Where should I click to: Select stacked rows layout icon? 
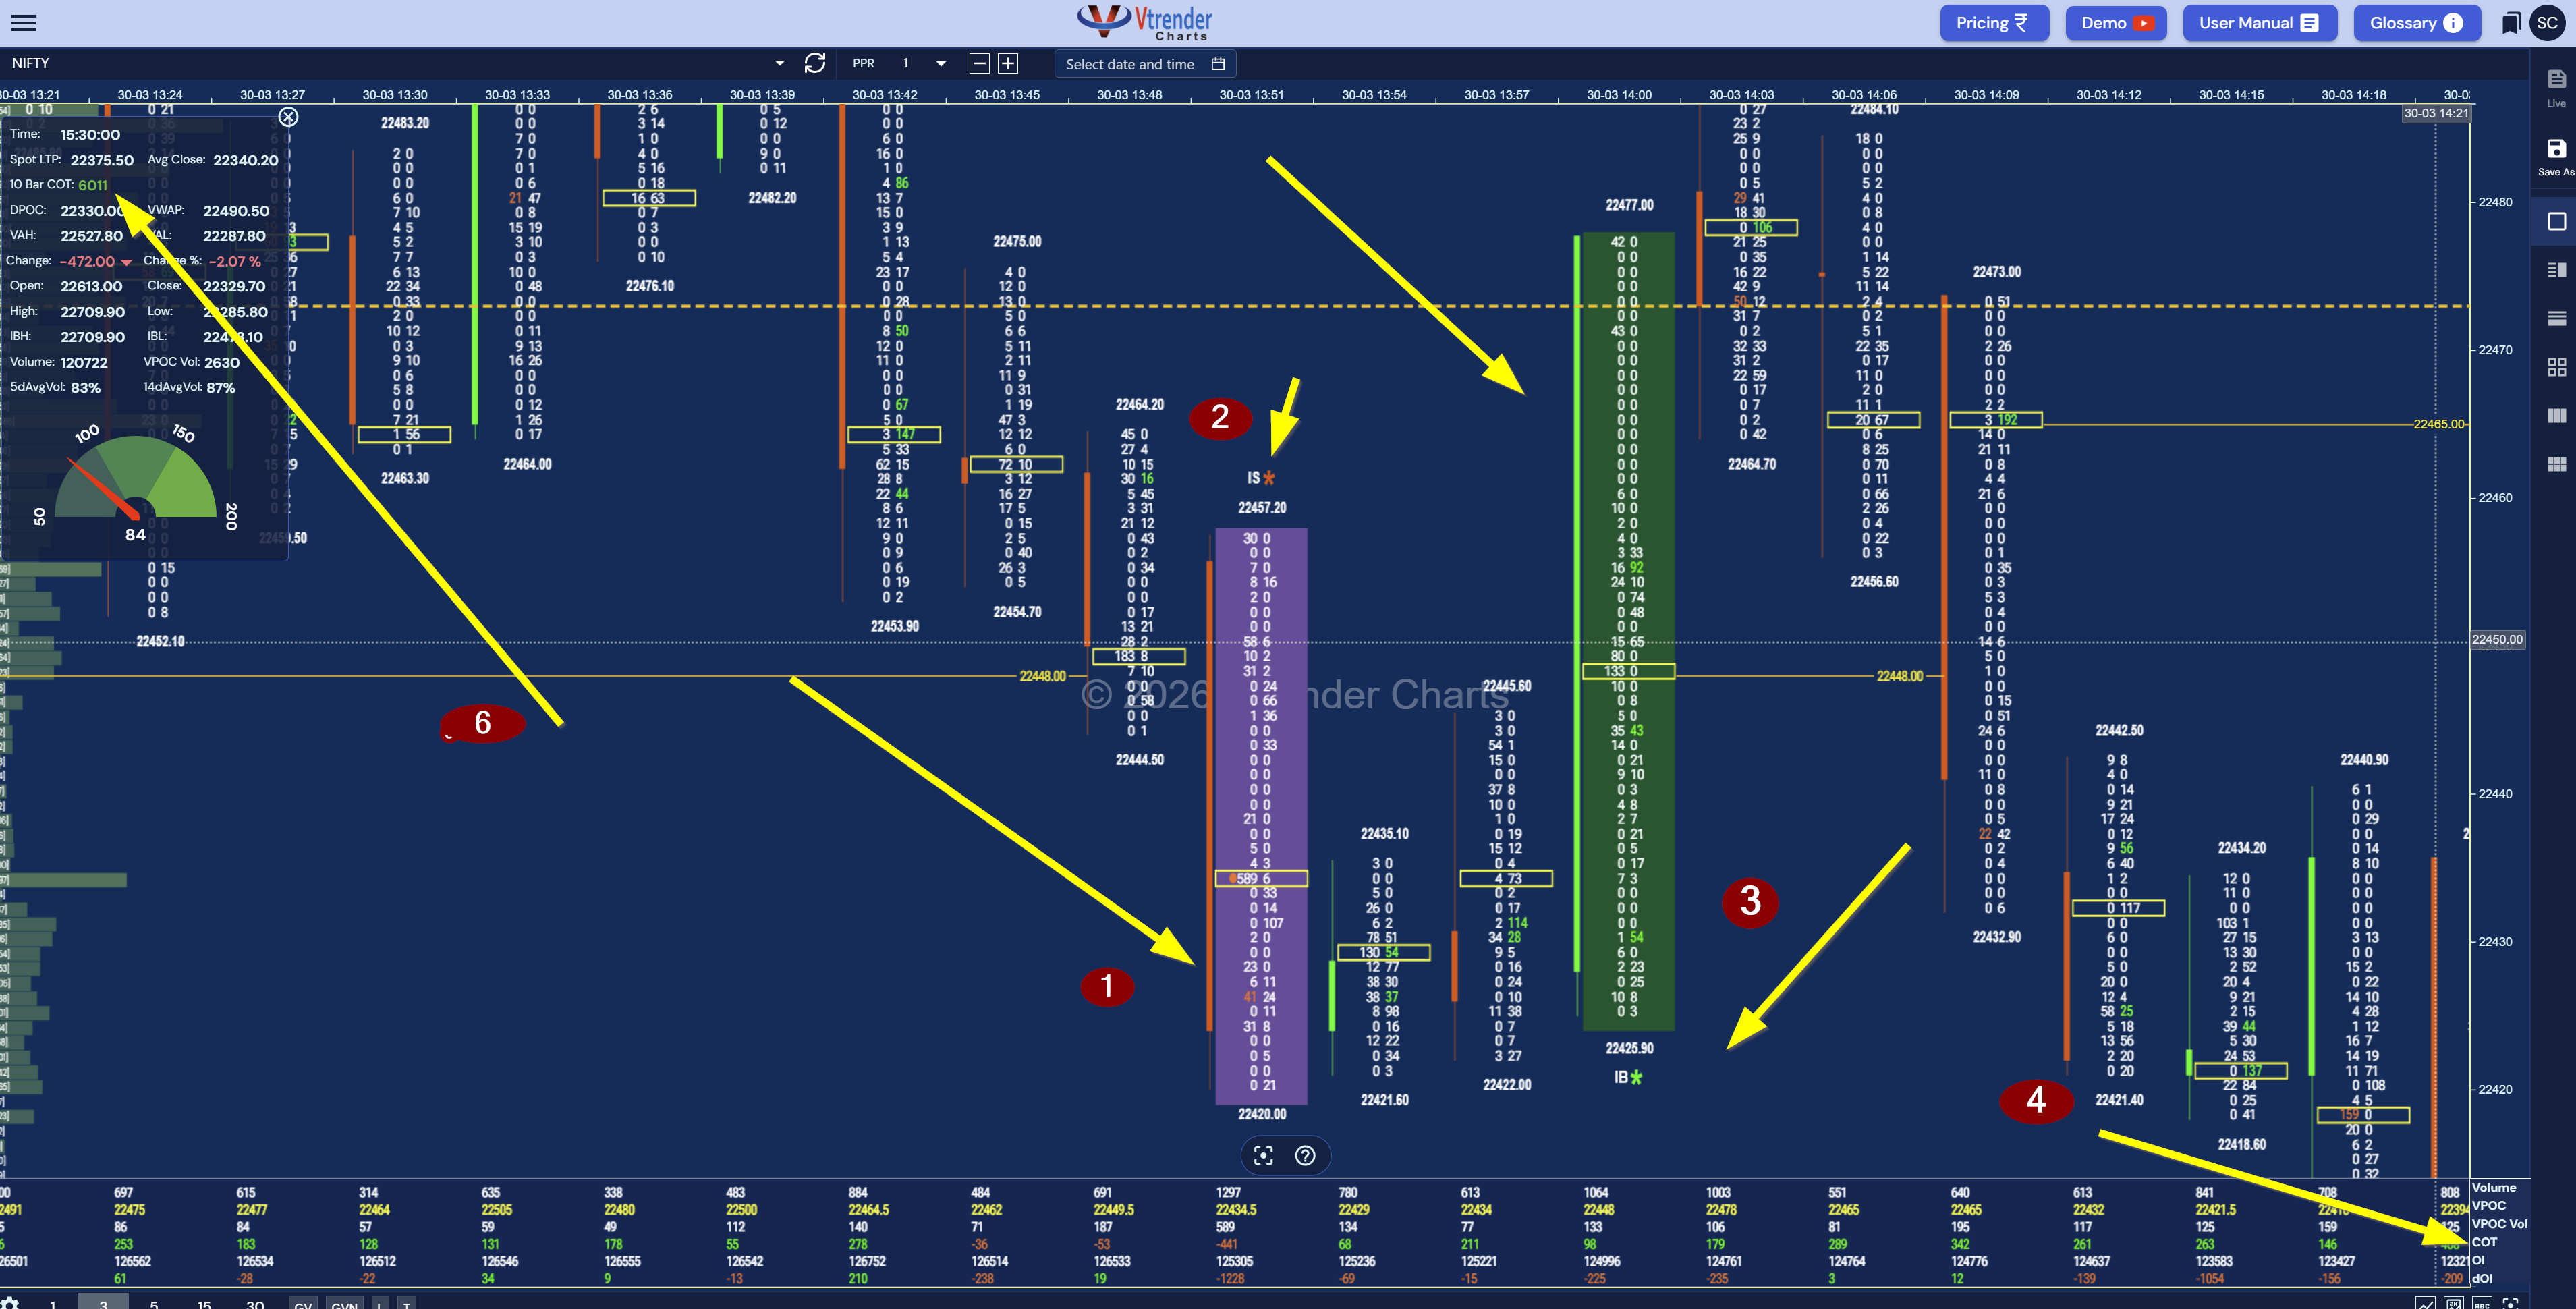(x=2556, y=318)
